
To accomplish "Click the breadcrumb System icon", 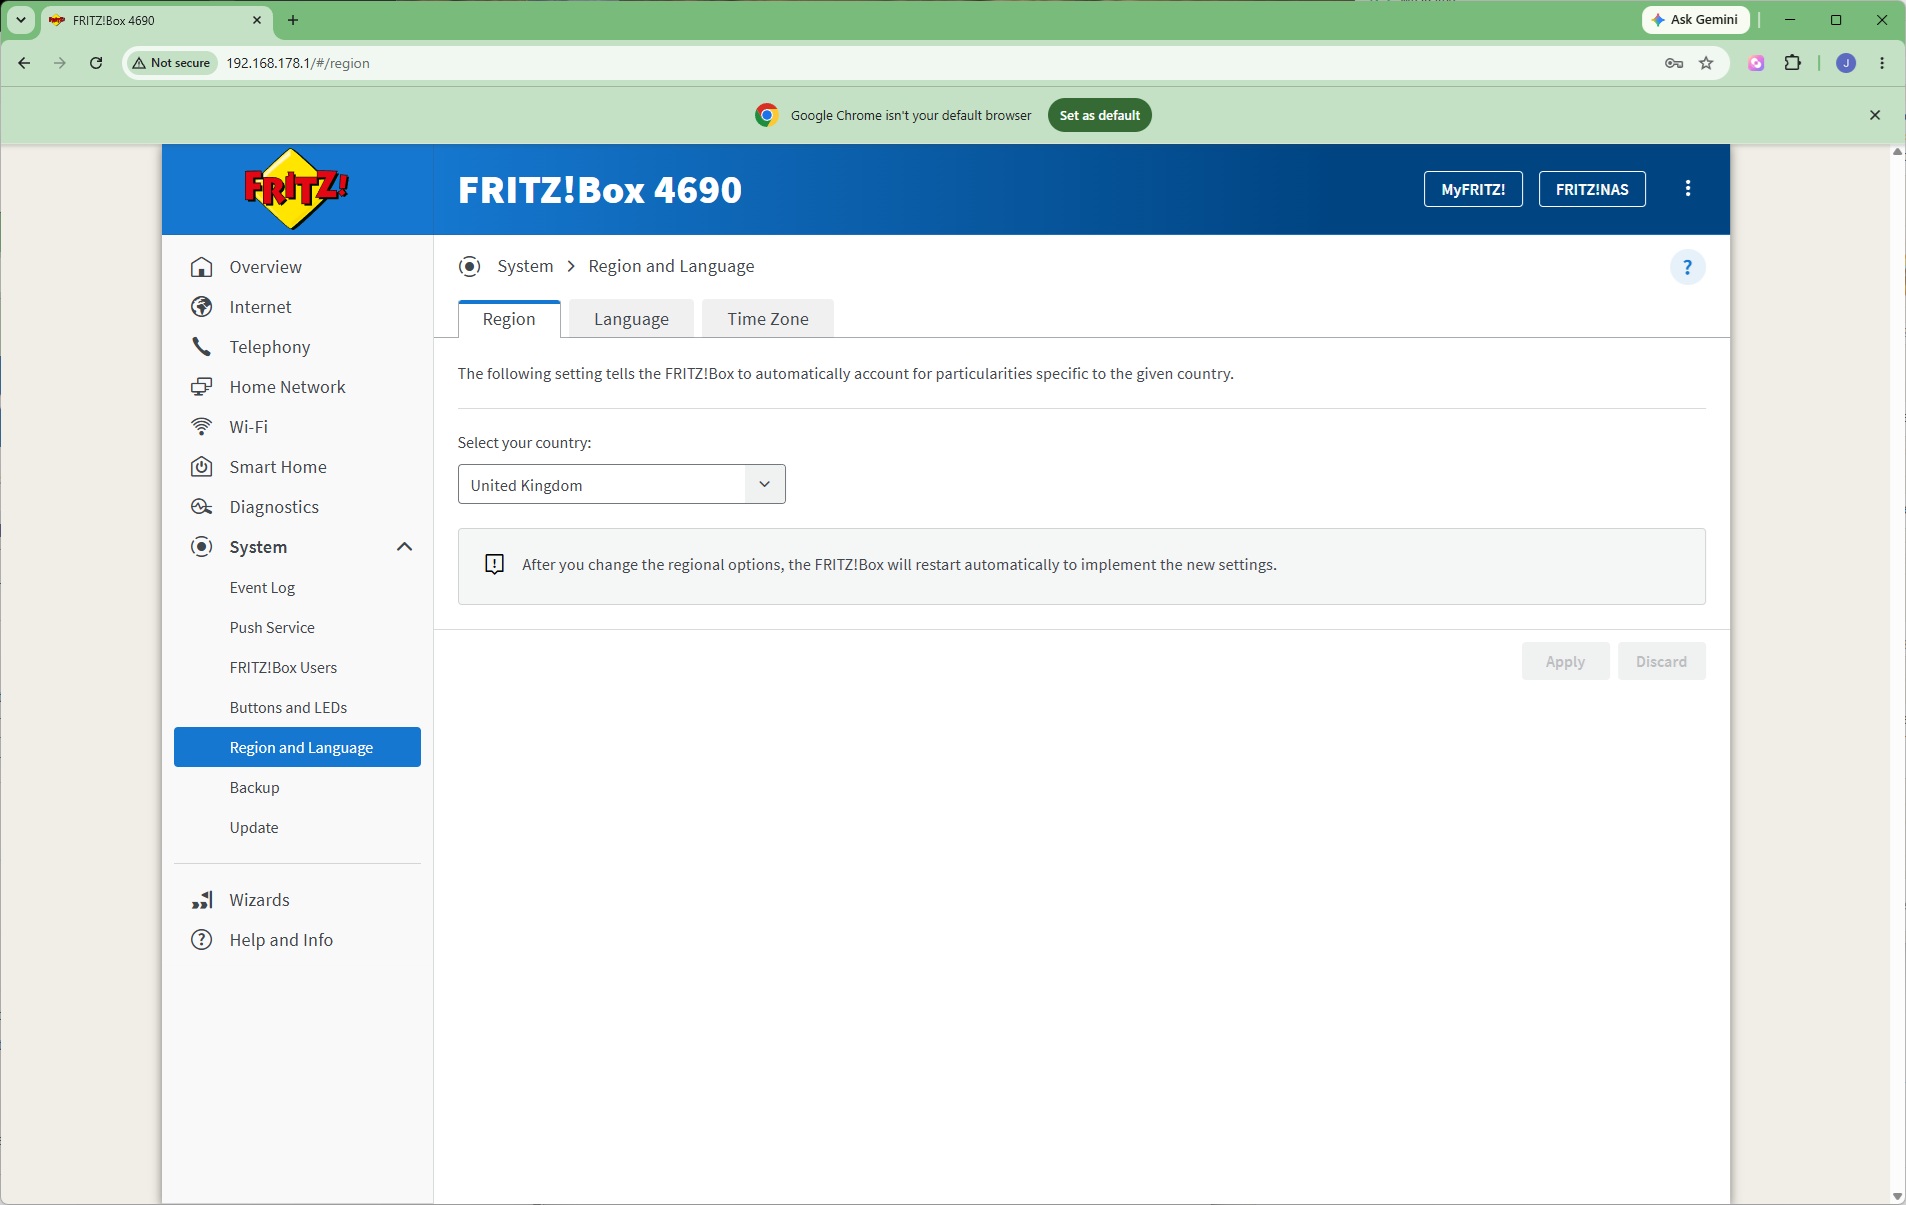I will (470, 266).
